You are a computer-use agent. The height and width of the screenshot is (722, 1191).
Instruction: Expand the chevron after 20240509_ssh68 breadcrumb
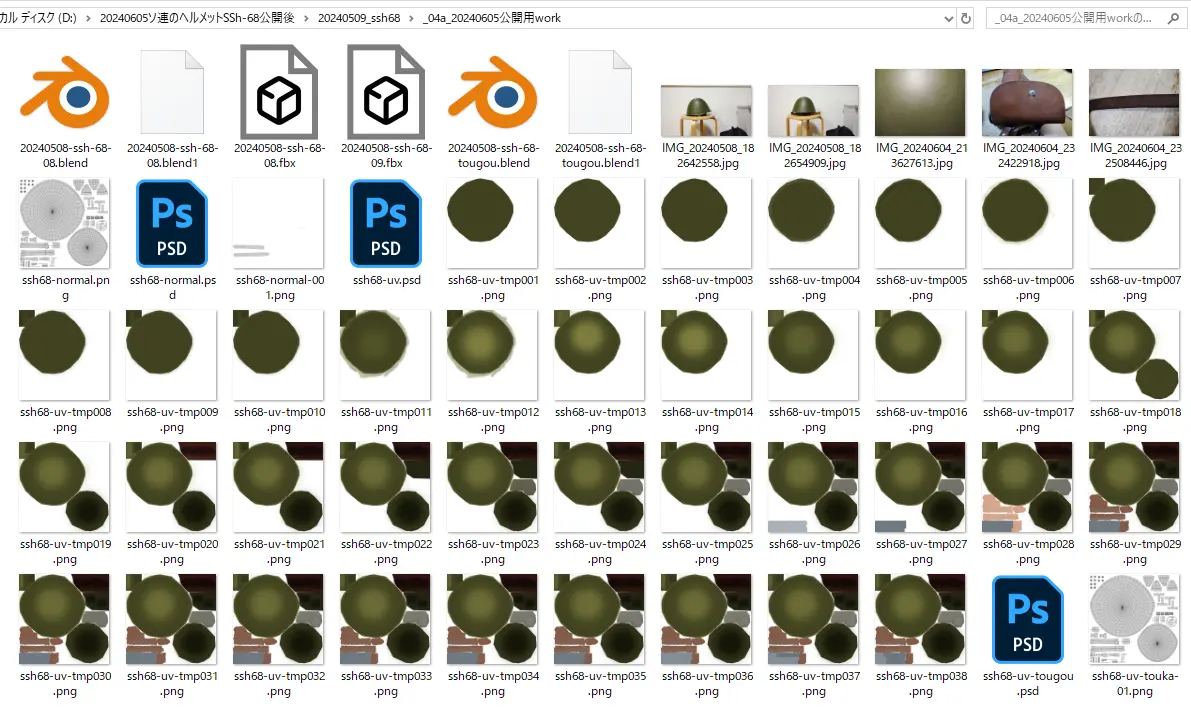(x=411, y=18)
